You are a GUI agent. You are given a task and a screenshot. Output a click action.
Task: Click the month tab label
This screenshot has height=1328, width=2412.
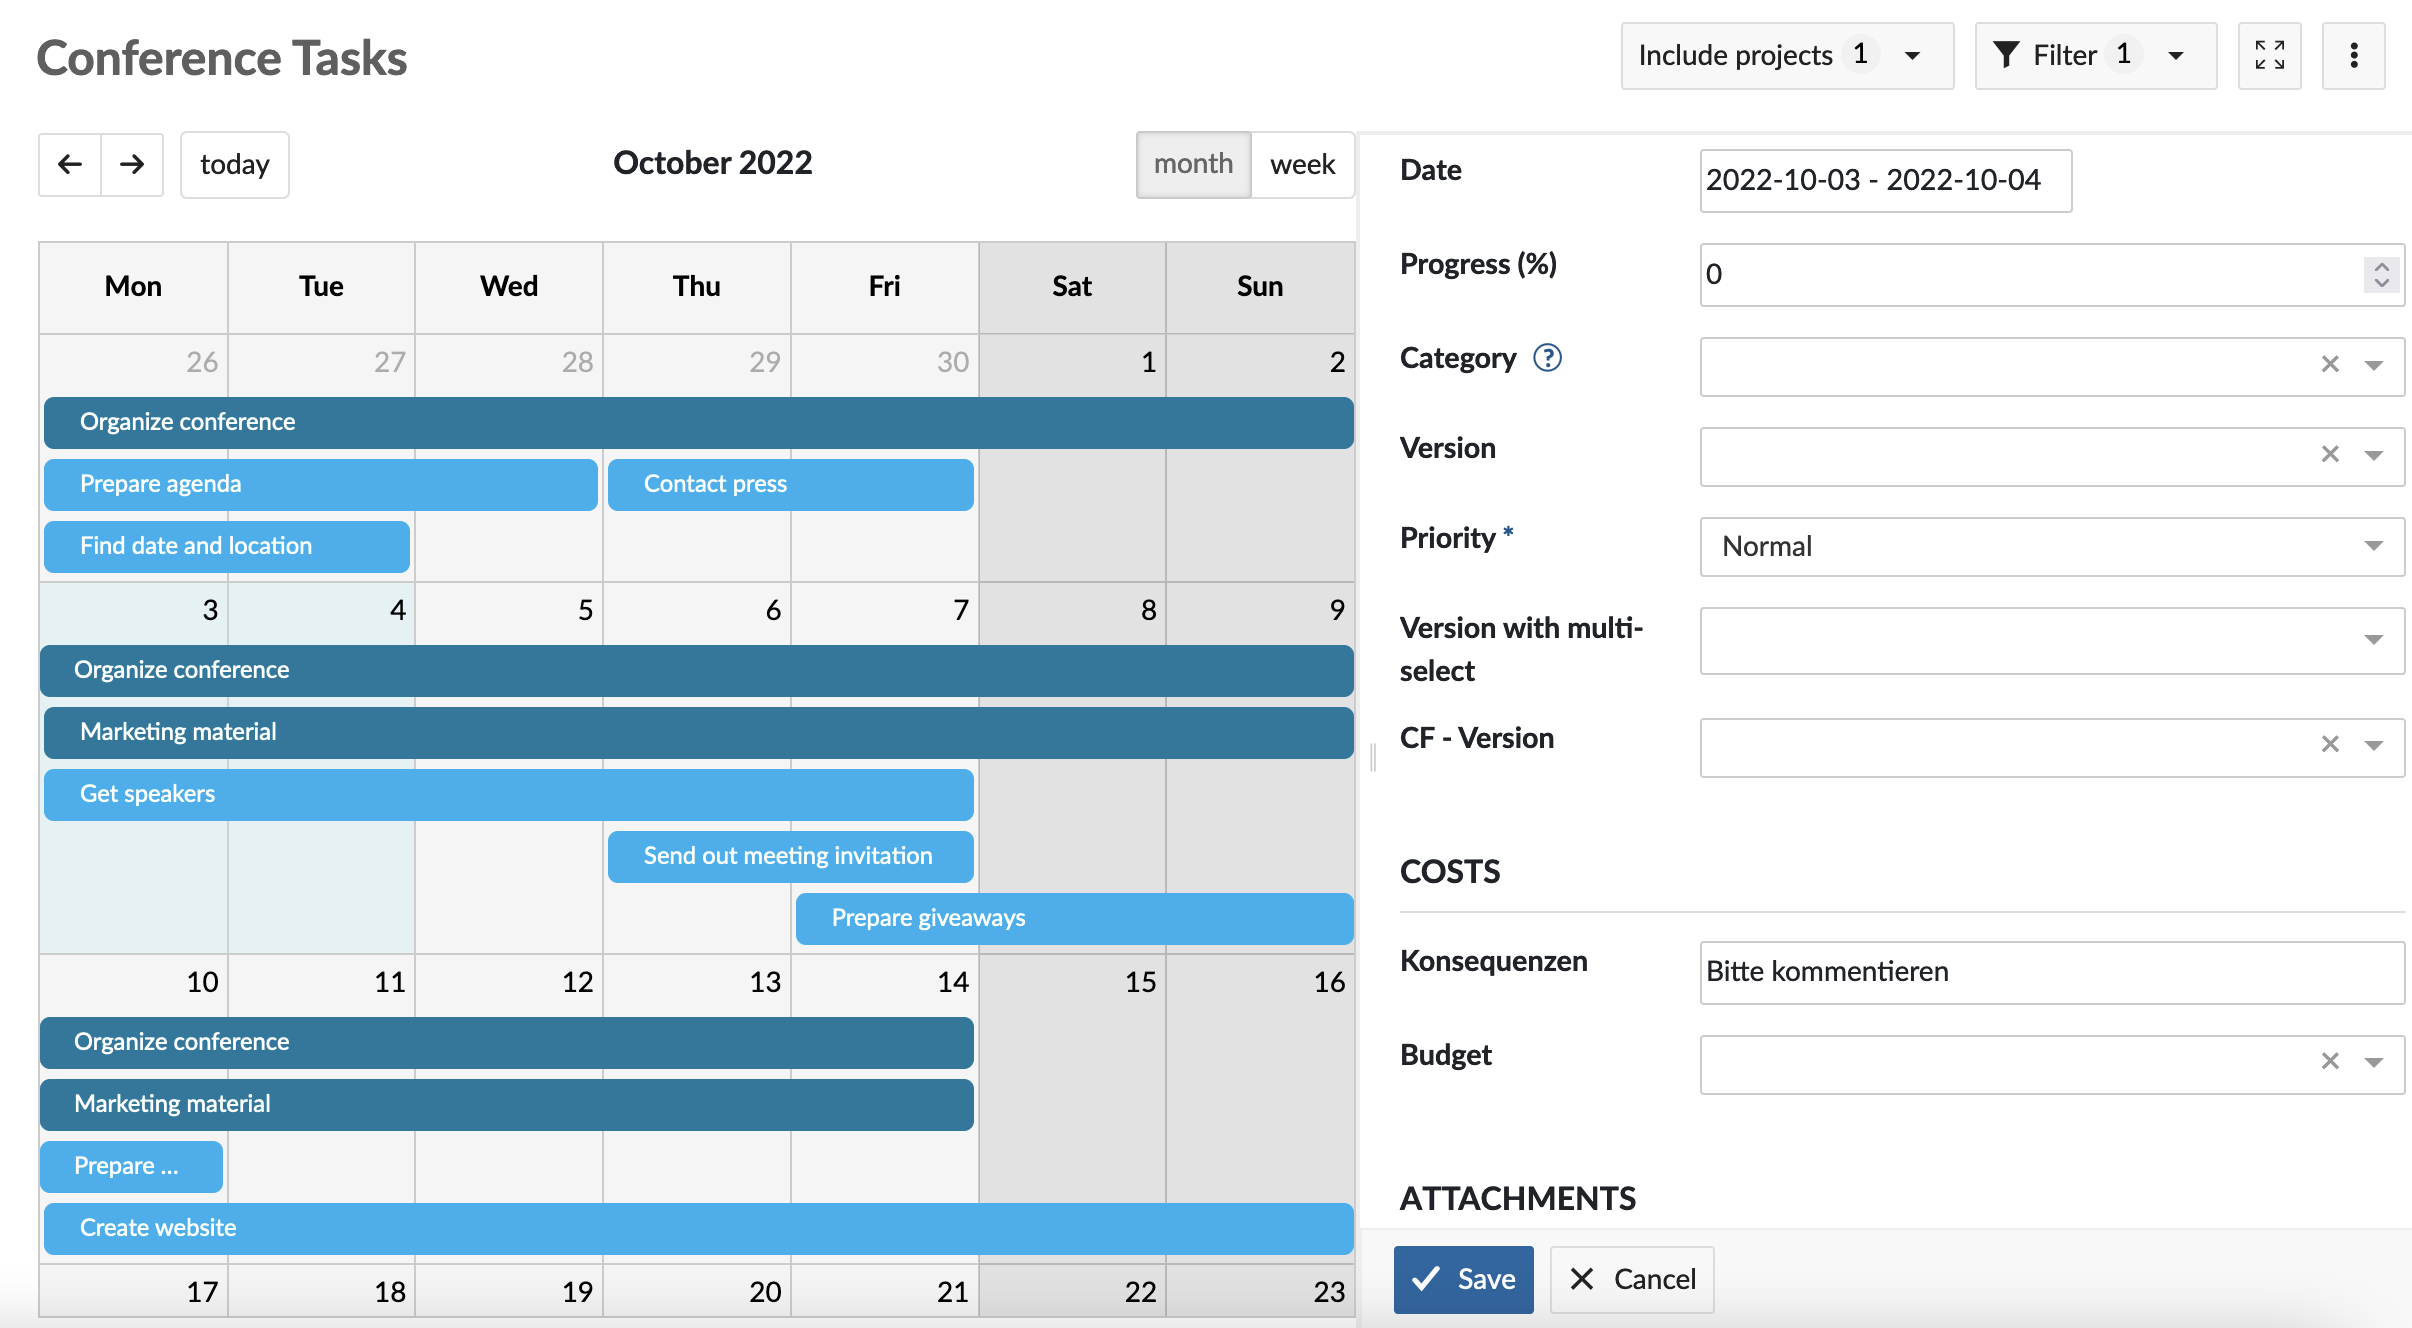pyautogui.click(x=1192, y=164)
